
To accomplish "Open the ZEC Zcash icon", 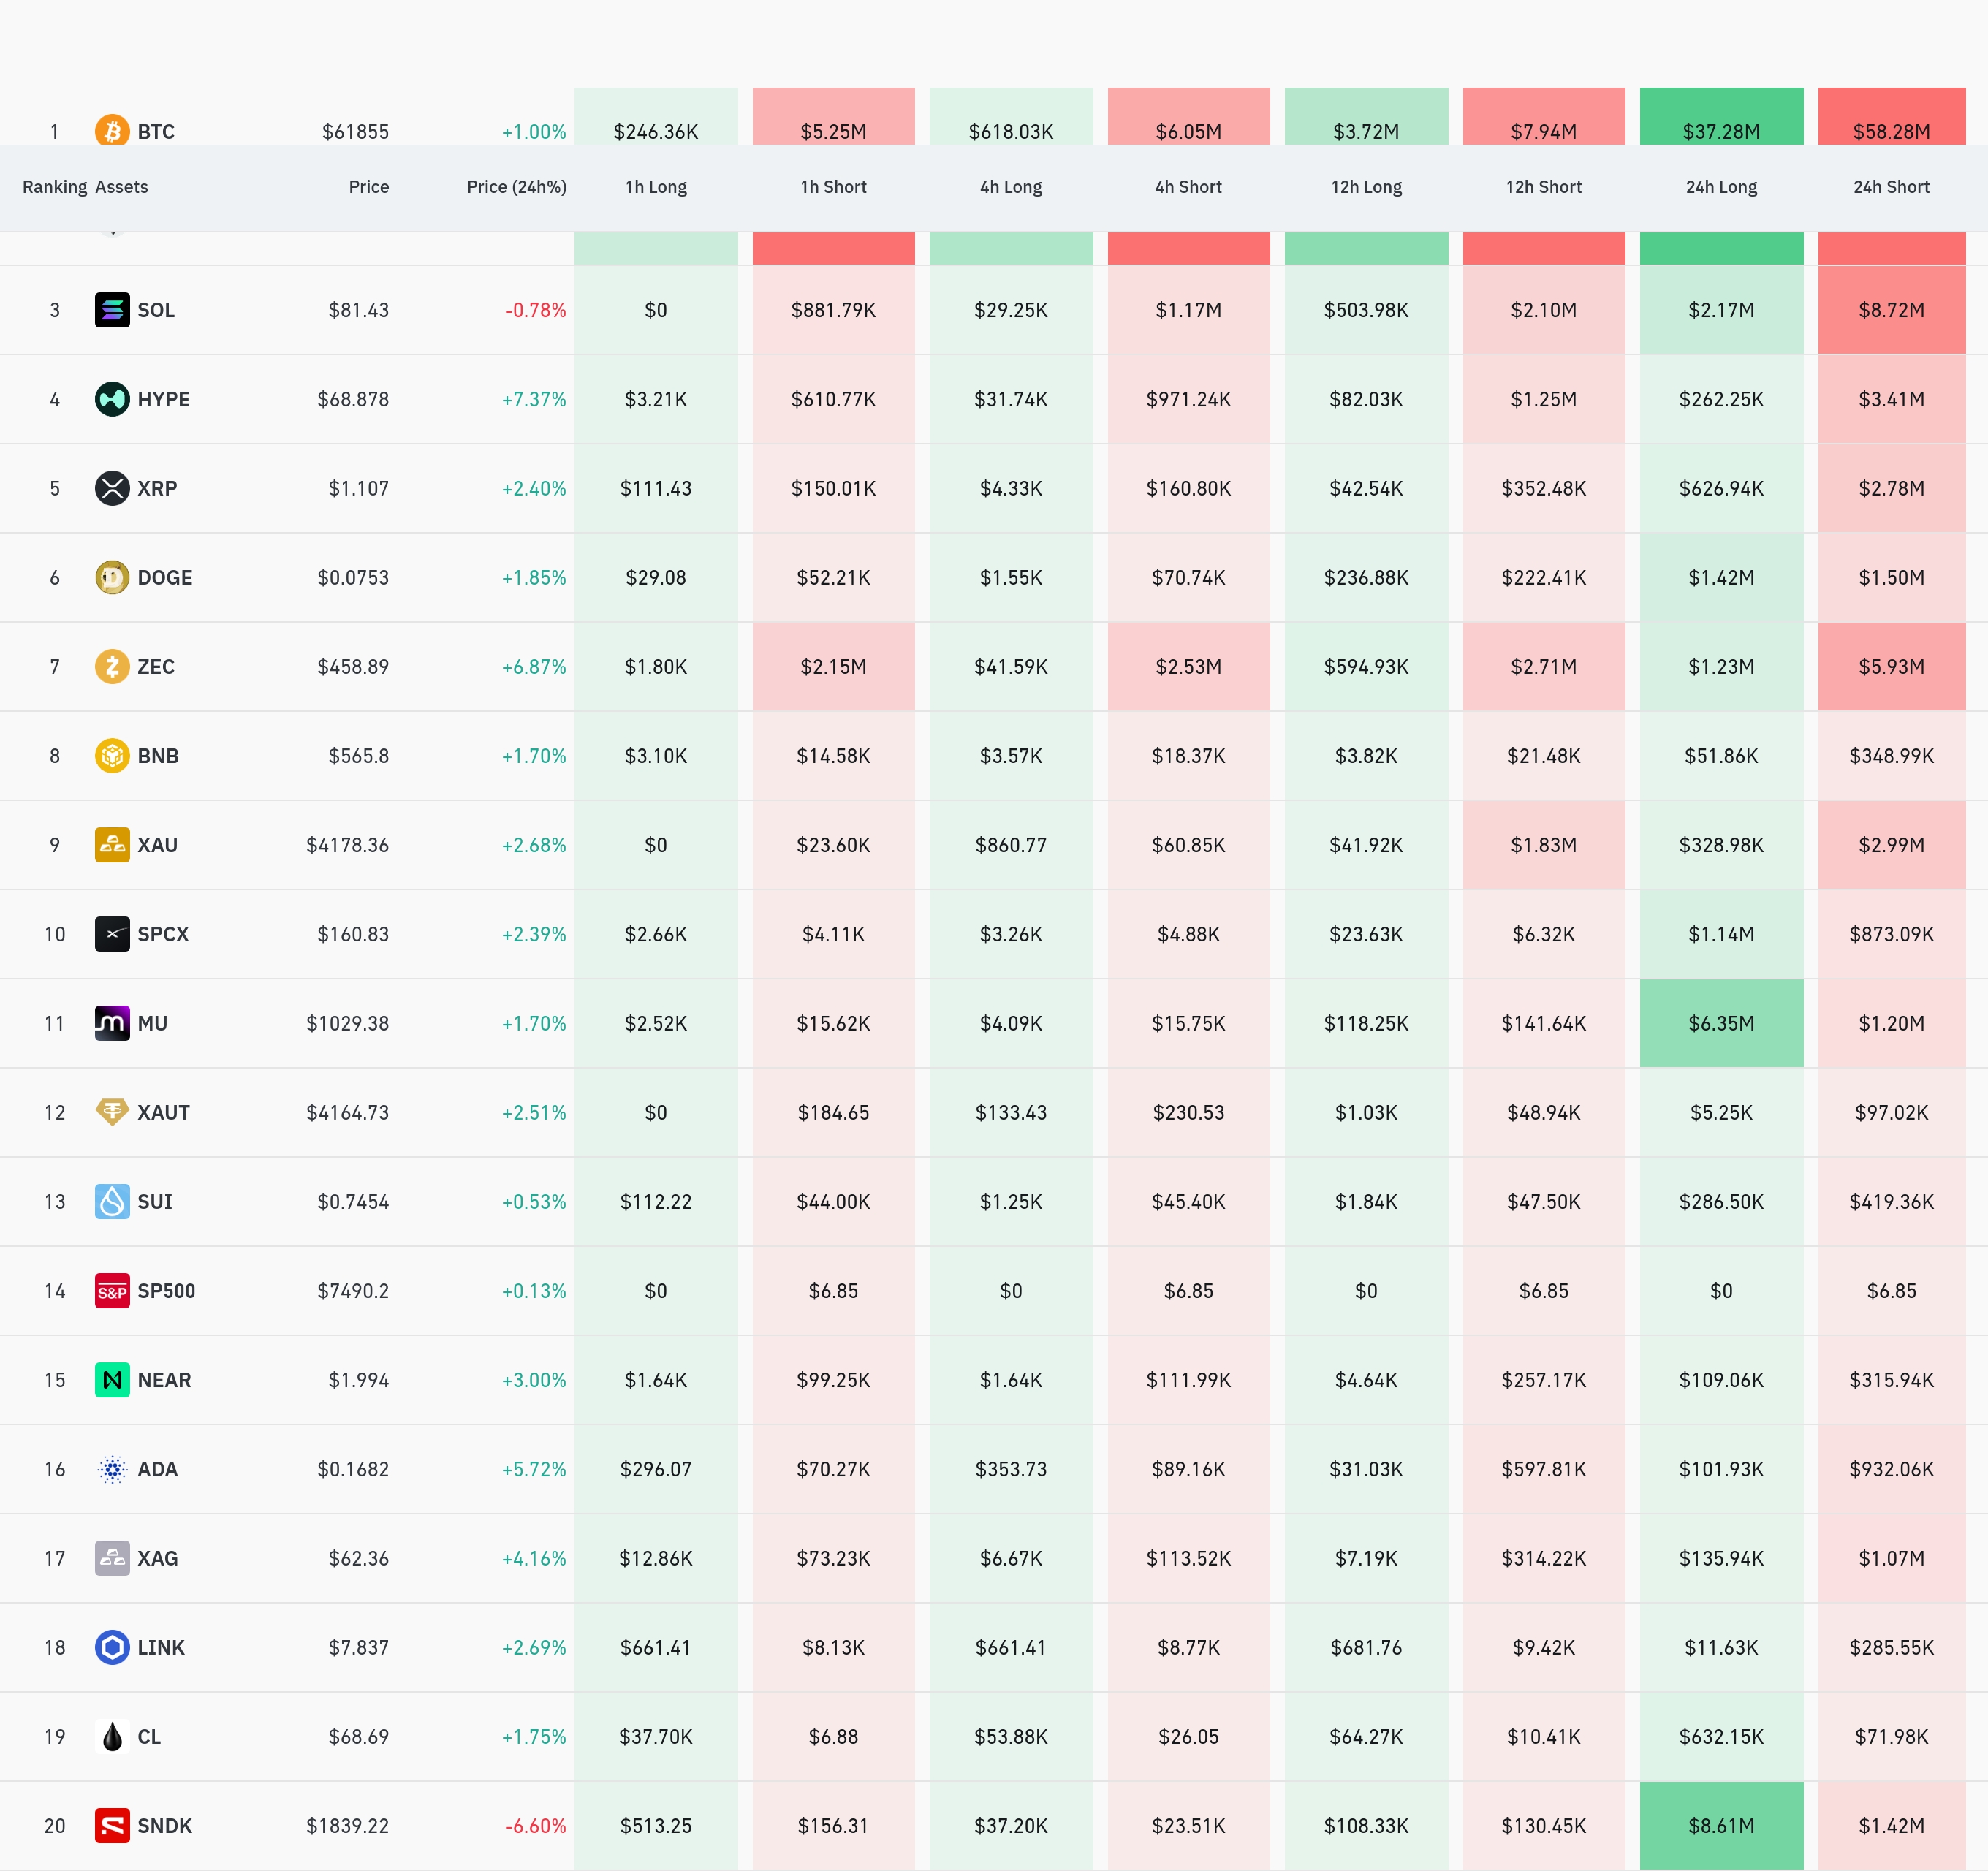I will [x=112, y=666].
